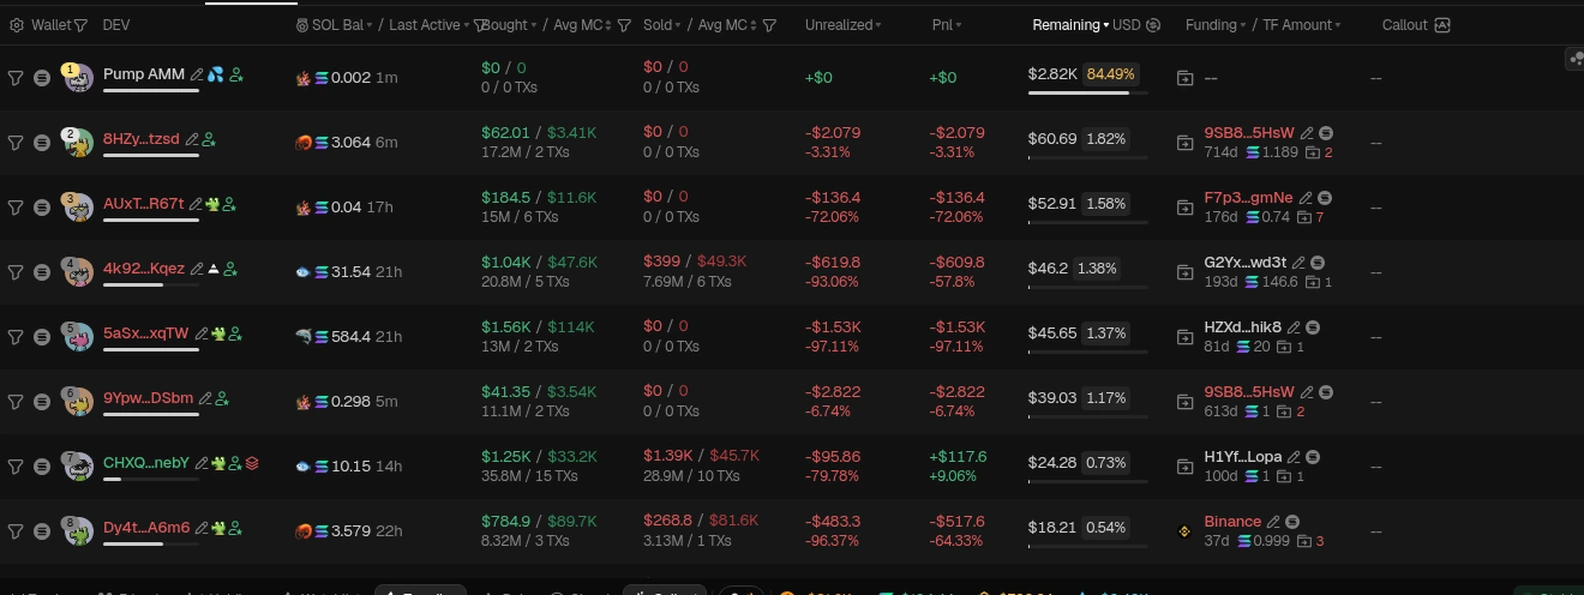Click the Callout image icon in header
1584x595 pixels.
click(1442, 25)
